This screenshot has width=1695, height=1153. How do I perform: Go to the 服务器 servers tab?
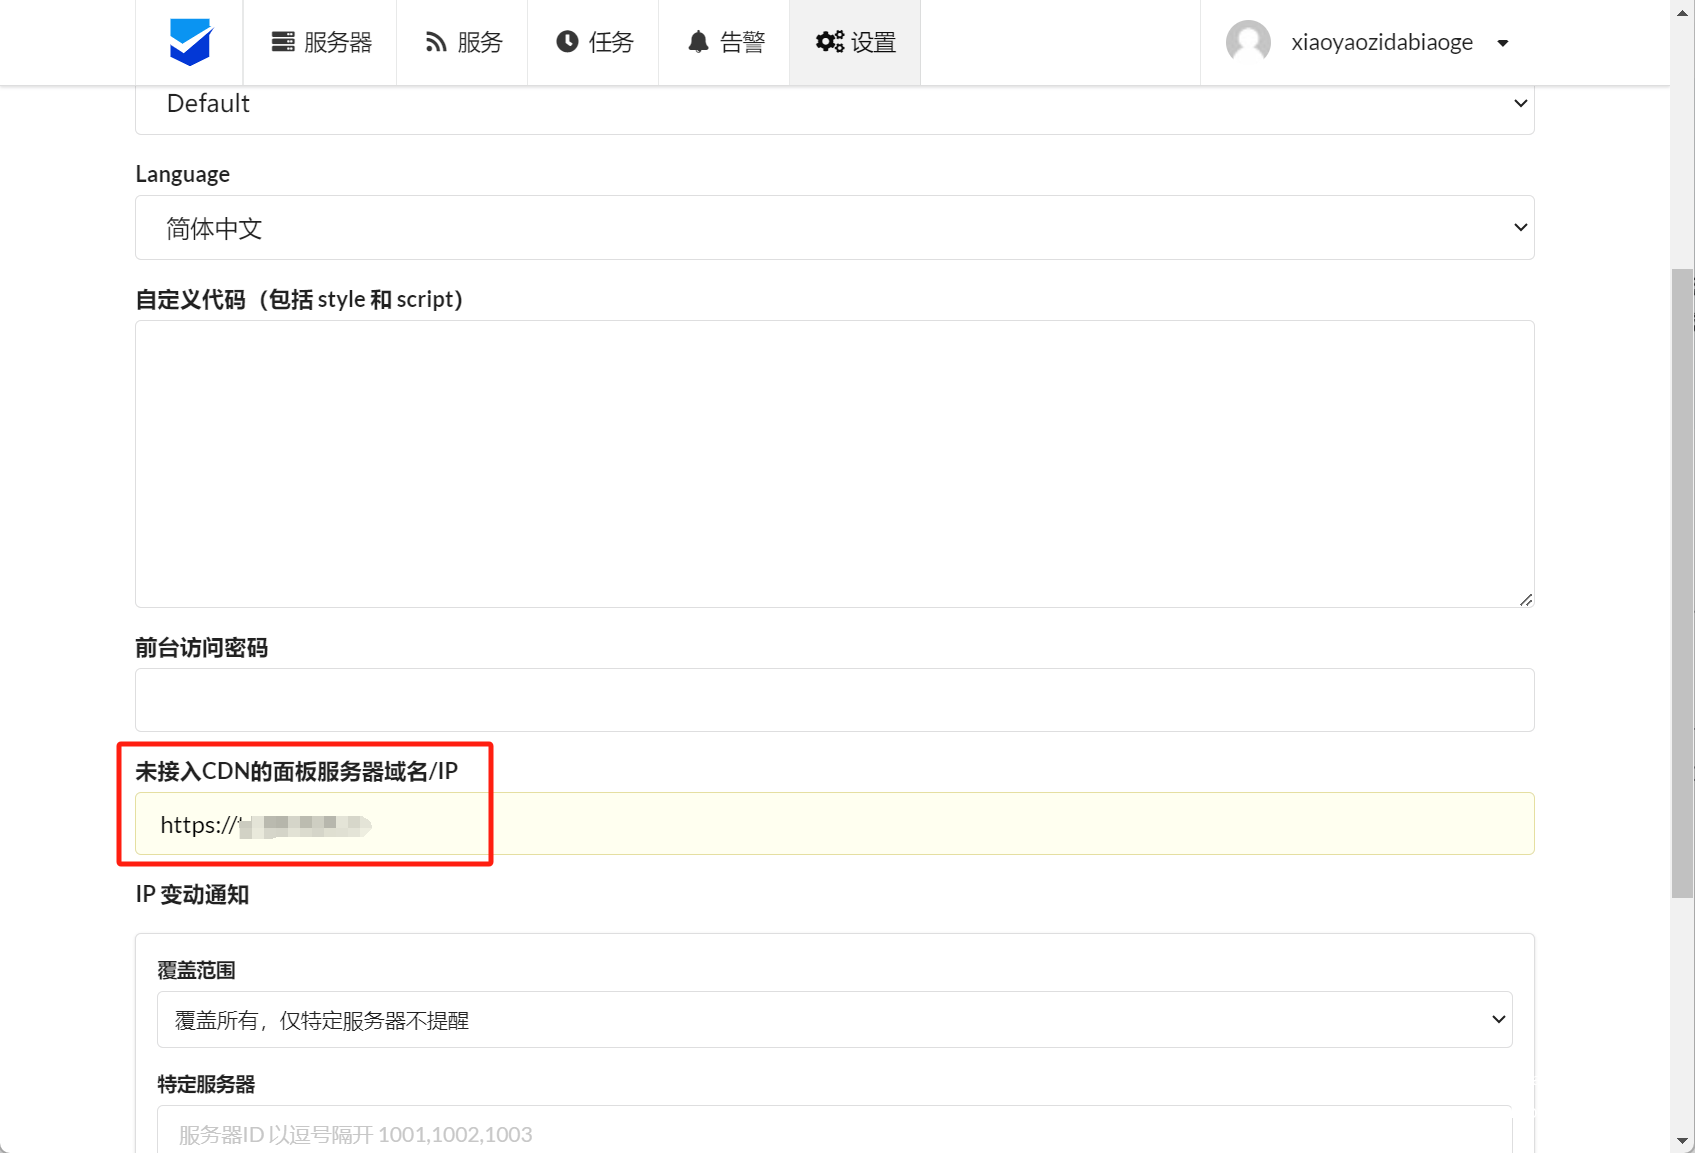coord(320,42)
